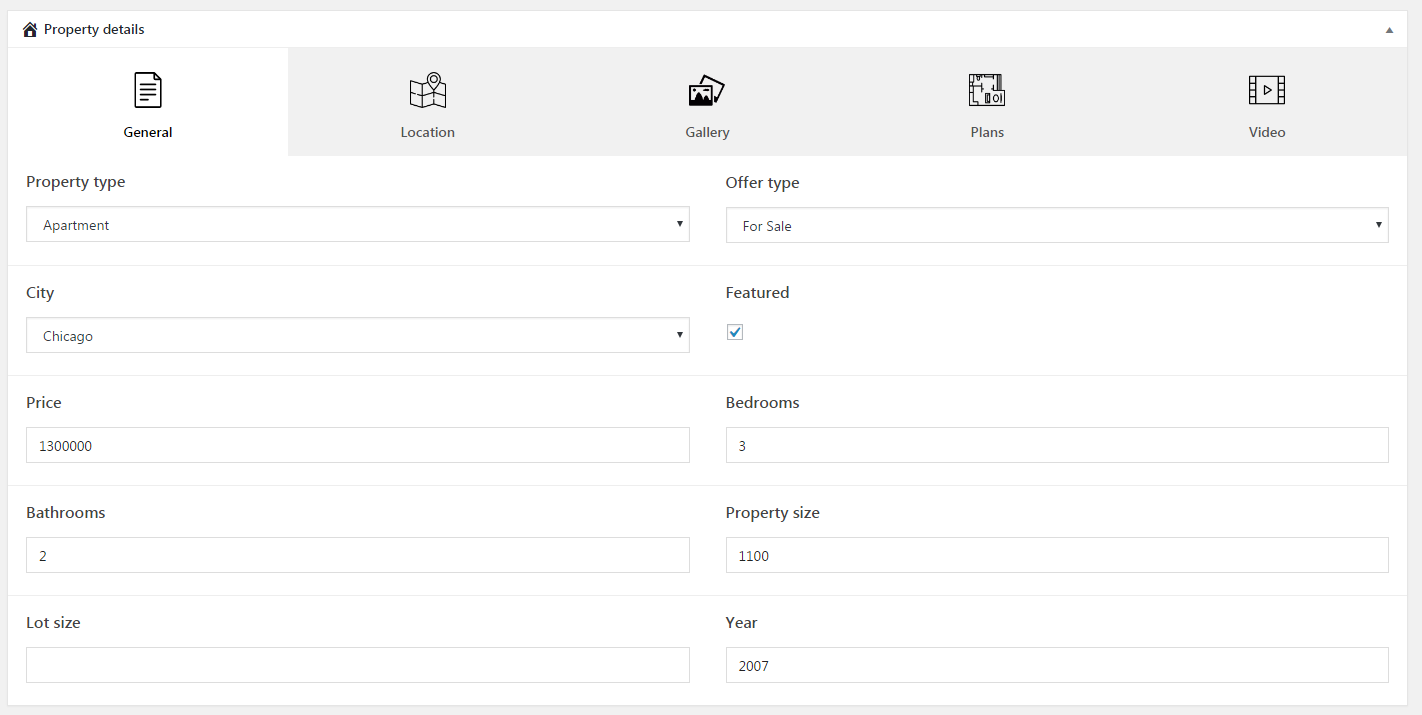Open the Video tab via its film icon
1422x715 pixels.
(x=1267, y=90)
